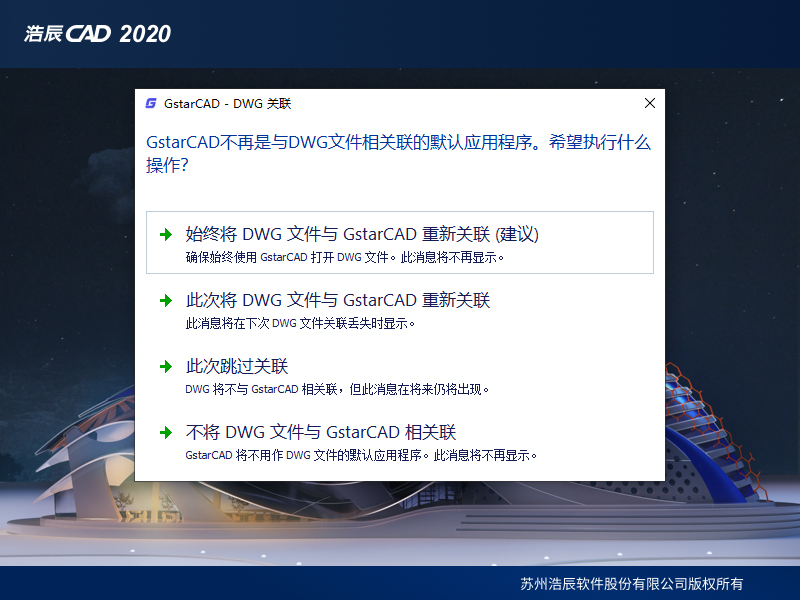Close the GstarCAD DWG 关联 dialog

pos(649,103)
